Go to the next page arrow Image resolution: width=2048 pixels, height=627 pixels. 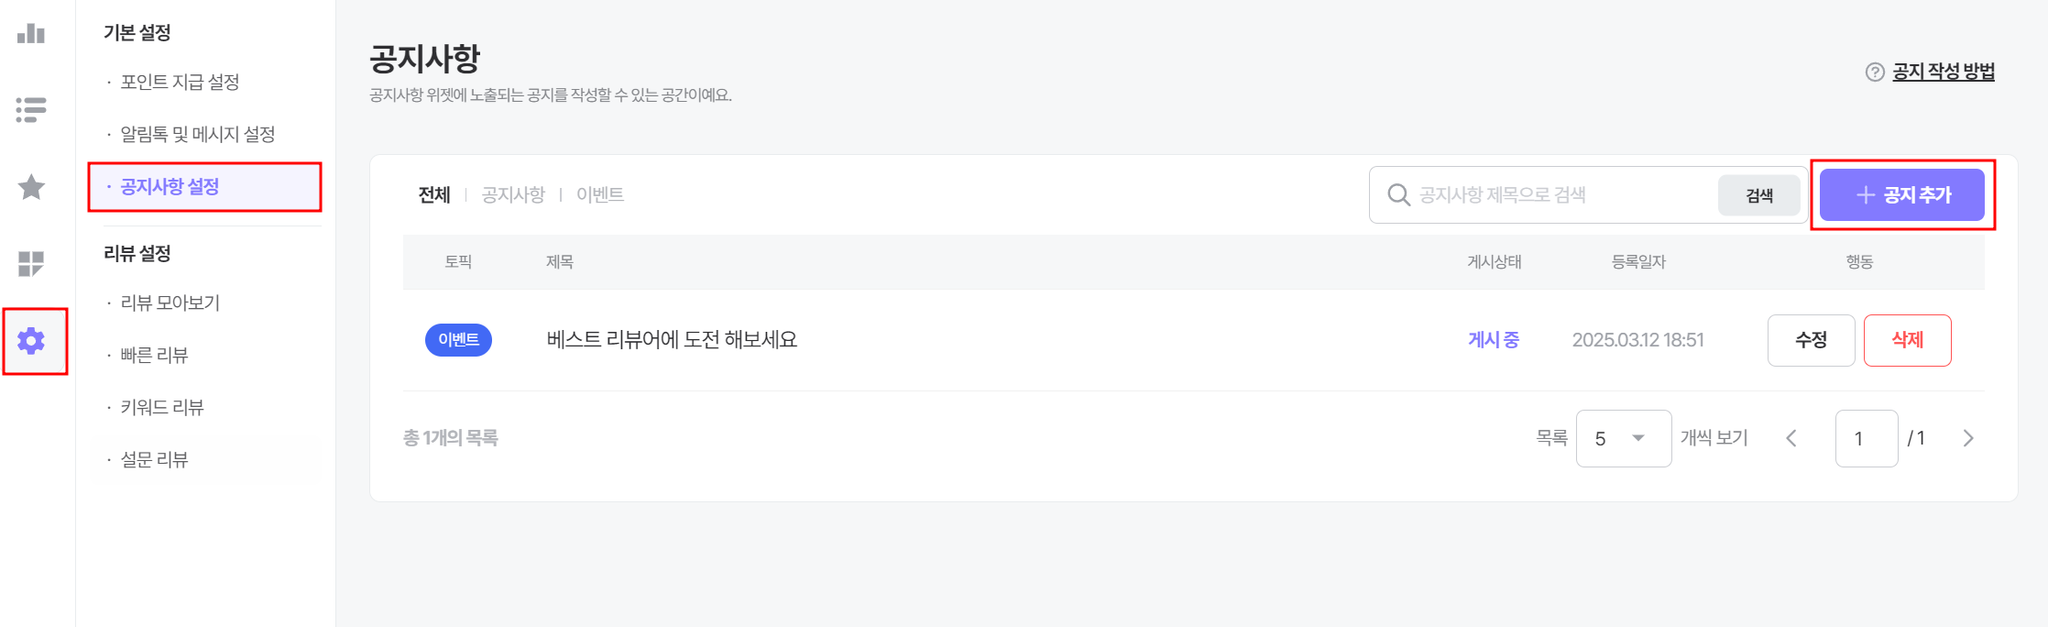click(x=1968, y=438)
